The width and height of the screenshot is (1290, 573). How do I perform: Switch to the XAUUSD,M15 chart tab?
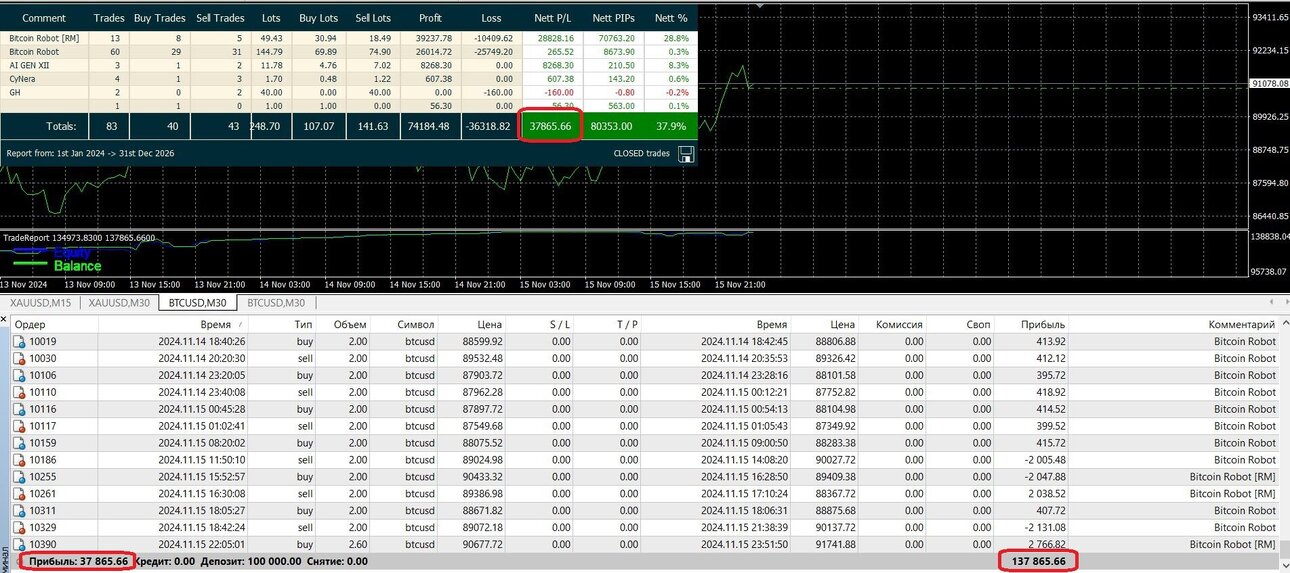coord(40,302)
